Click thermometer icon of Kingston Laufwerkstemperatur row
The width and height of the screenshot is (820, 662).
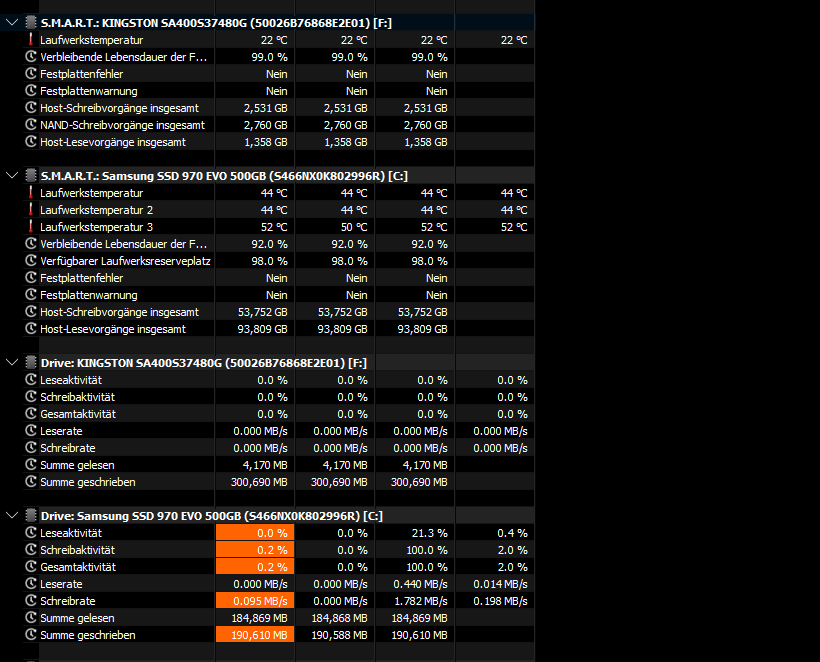pos(31,40)
